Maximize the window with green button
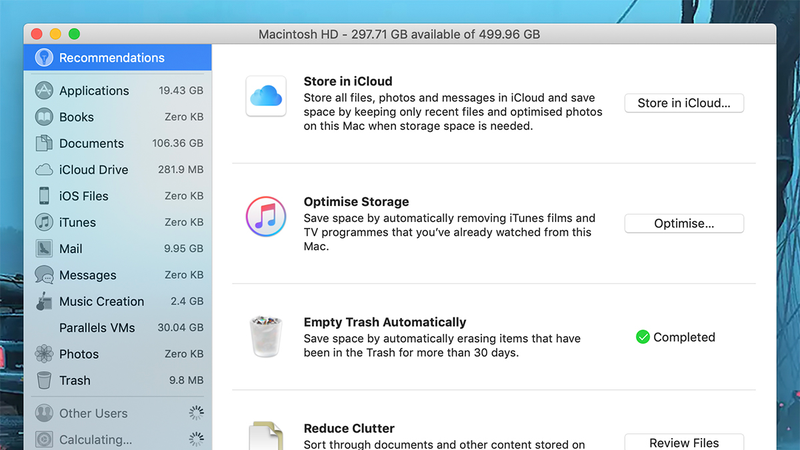Viewport: 800px width, 450px height. tap(74, 34)
